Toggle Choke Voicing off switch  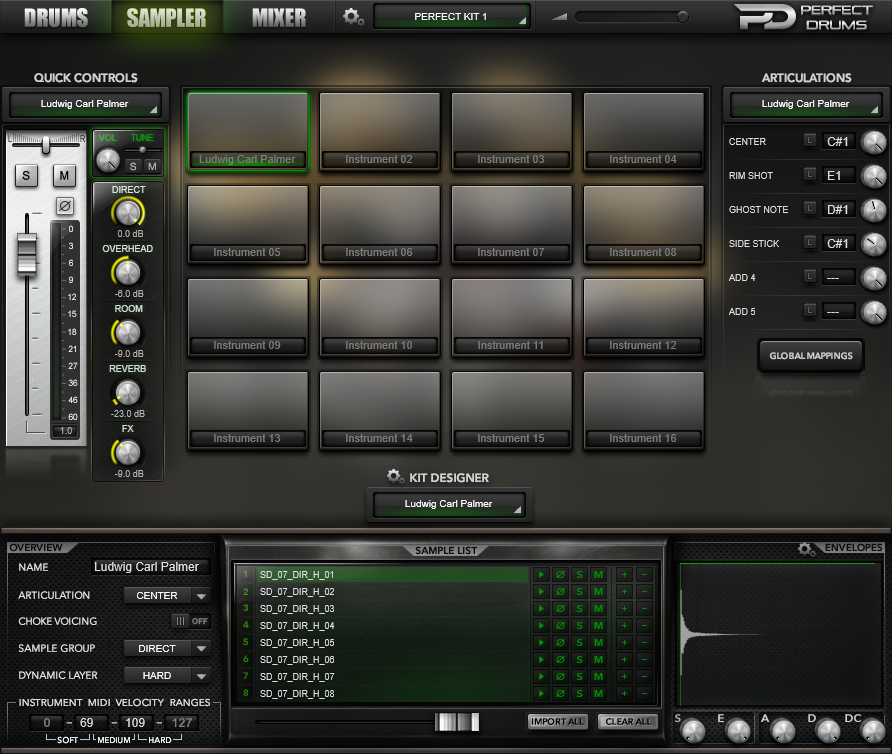point(191,621)
